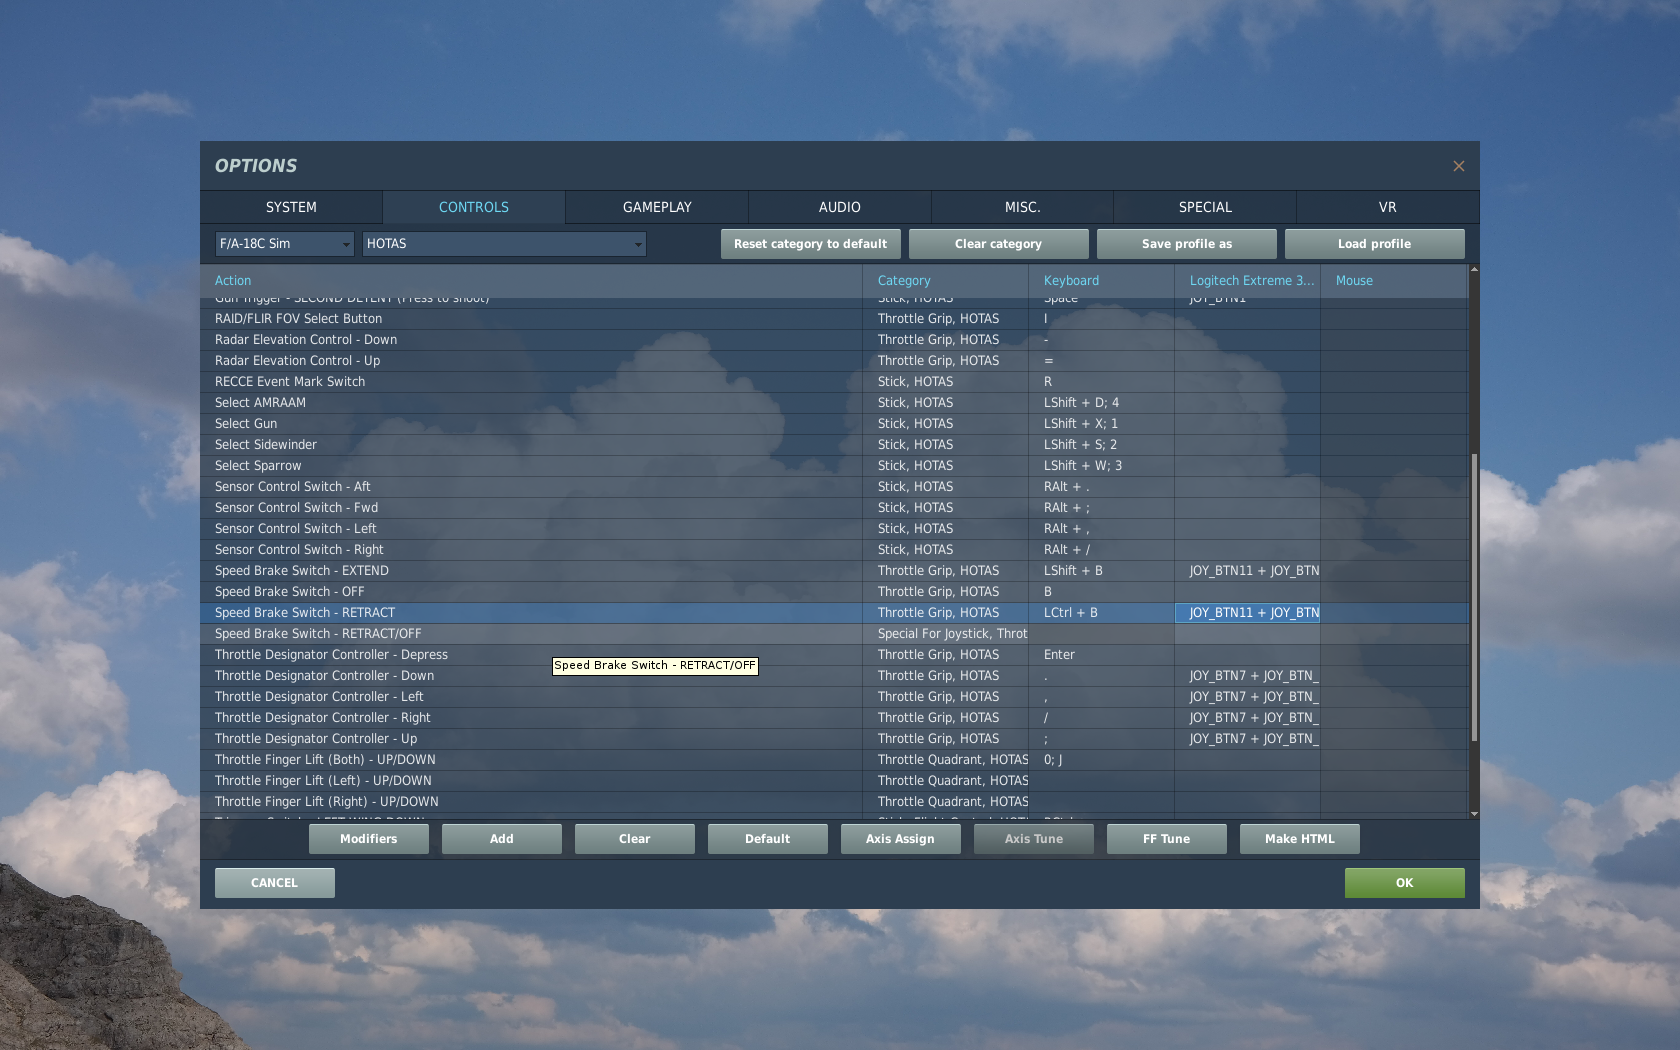Viewport: 1680px width, 1050px height.
Task: Click keyboard cell LCtrl + B
Action: 1101,613
